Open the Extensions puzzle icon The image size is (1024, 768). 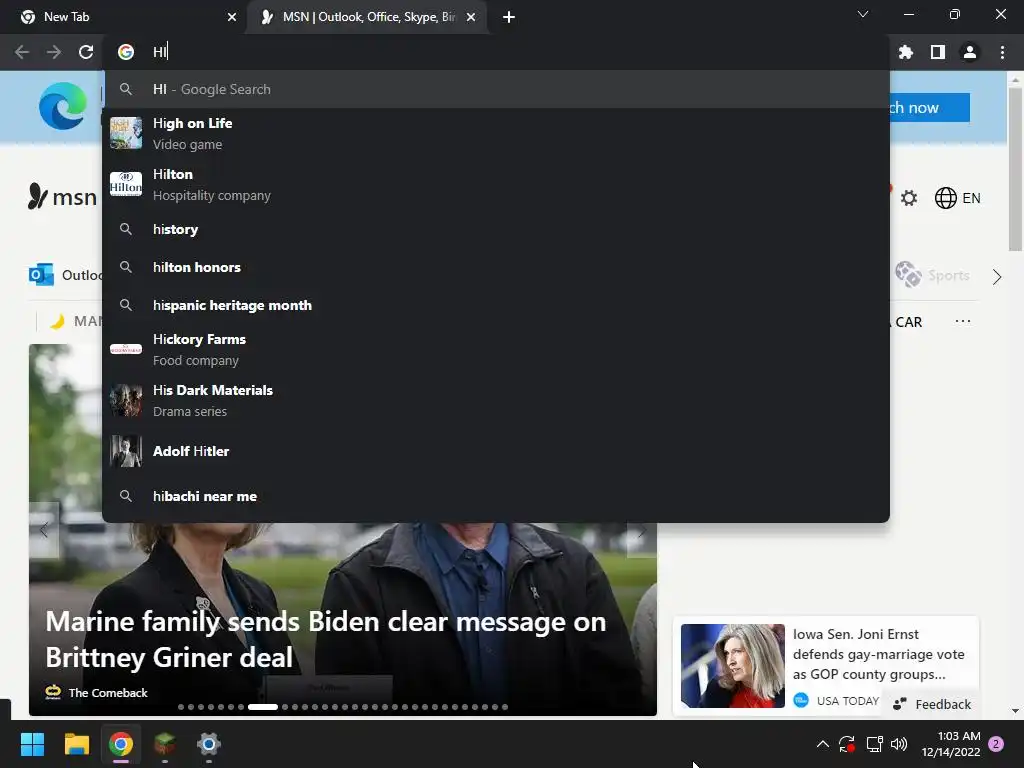pyautogui.click(x=905, y=52)
